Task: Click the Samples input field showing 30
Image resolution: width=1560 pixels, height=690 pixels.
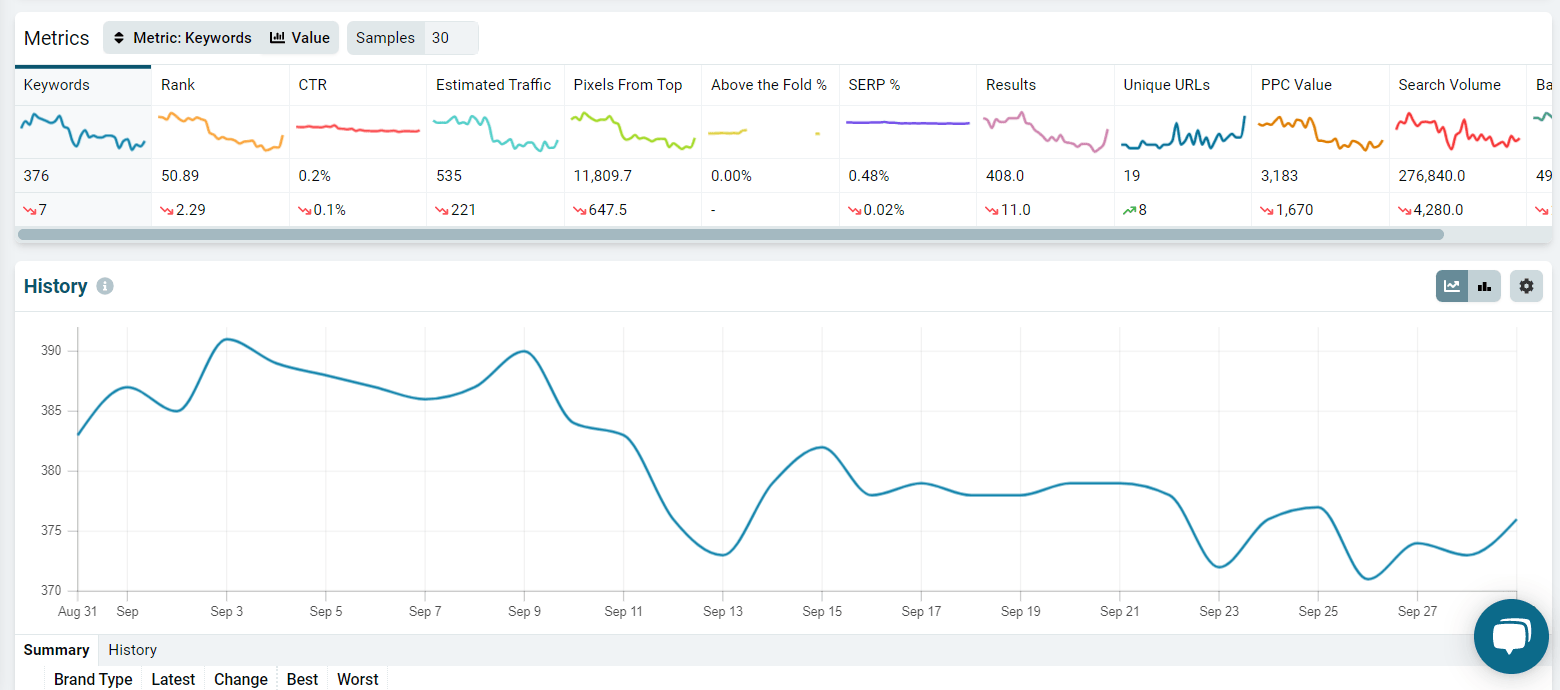Action: pos(451,38)
